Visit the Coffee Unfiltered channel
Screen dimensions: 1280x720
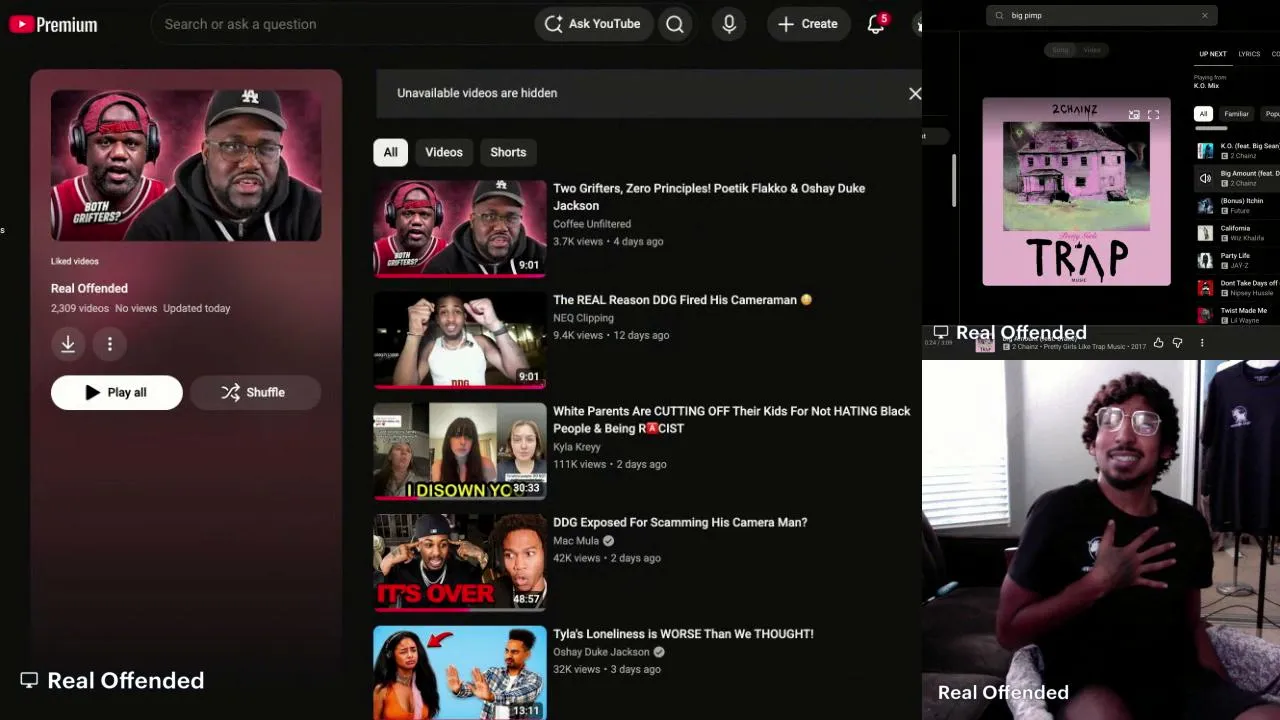pyautogui.click(x=592, y=224)
